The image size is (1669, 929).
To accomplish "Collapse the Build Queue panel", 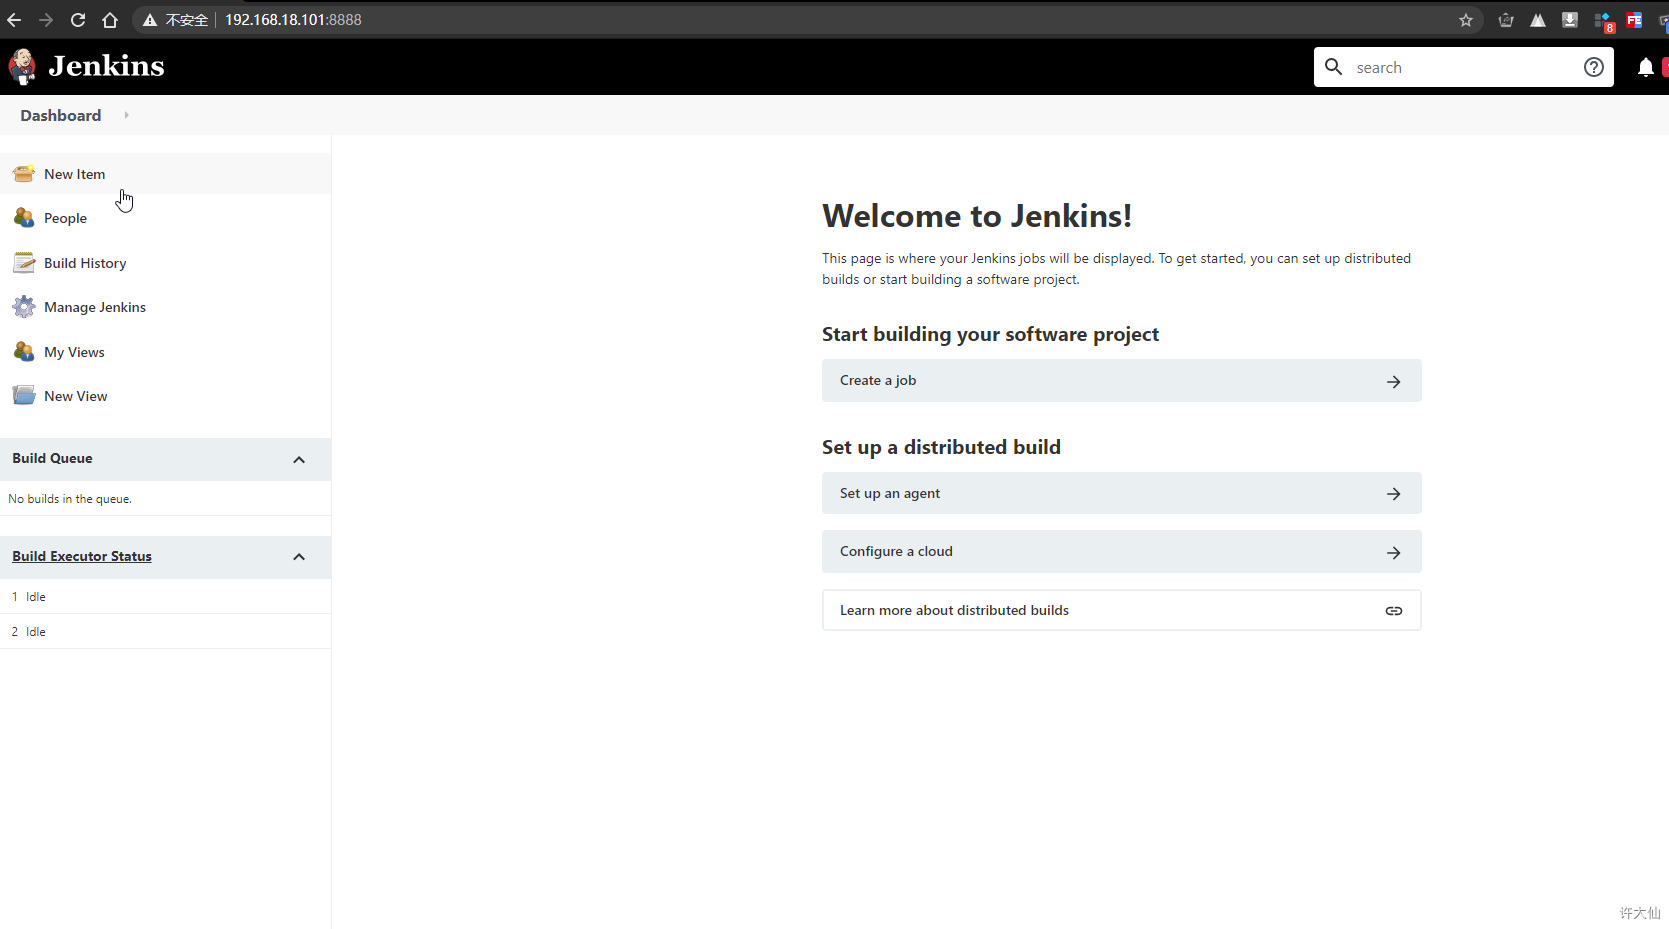I will [299, 460].
